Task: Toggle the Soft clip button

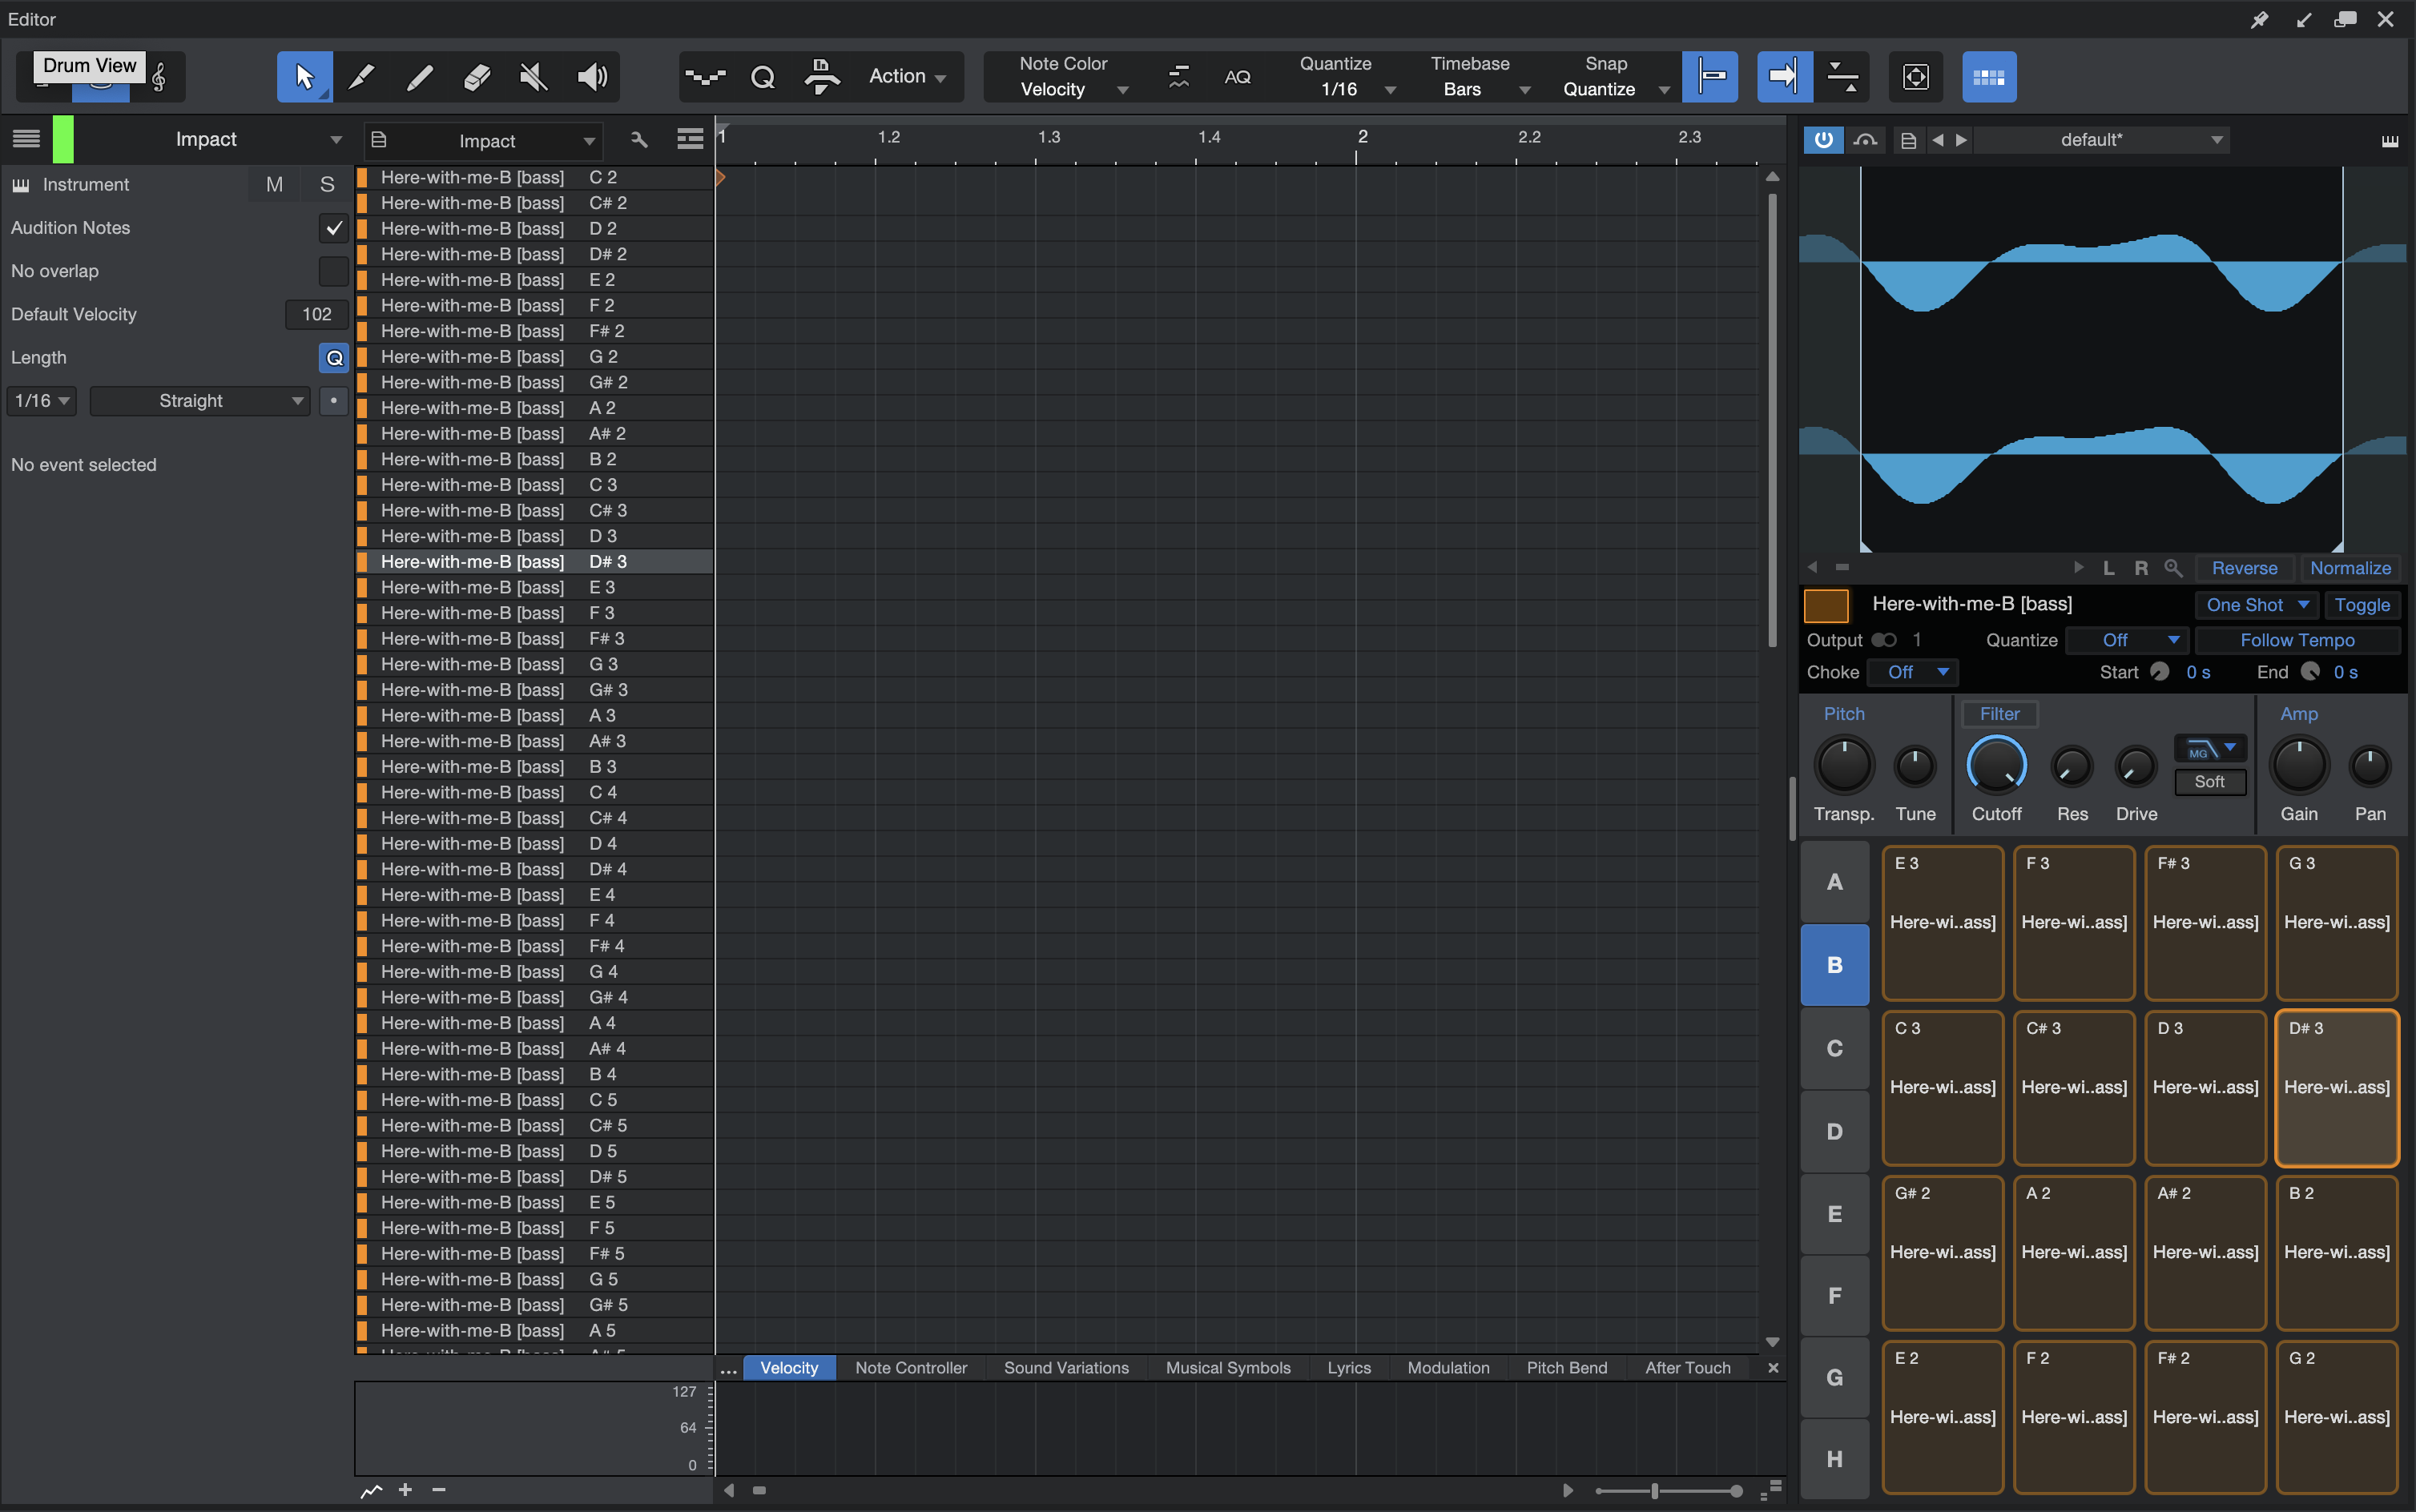Action: click(2210, 782)
